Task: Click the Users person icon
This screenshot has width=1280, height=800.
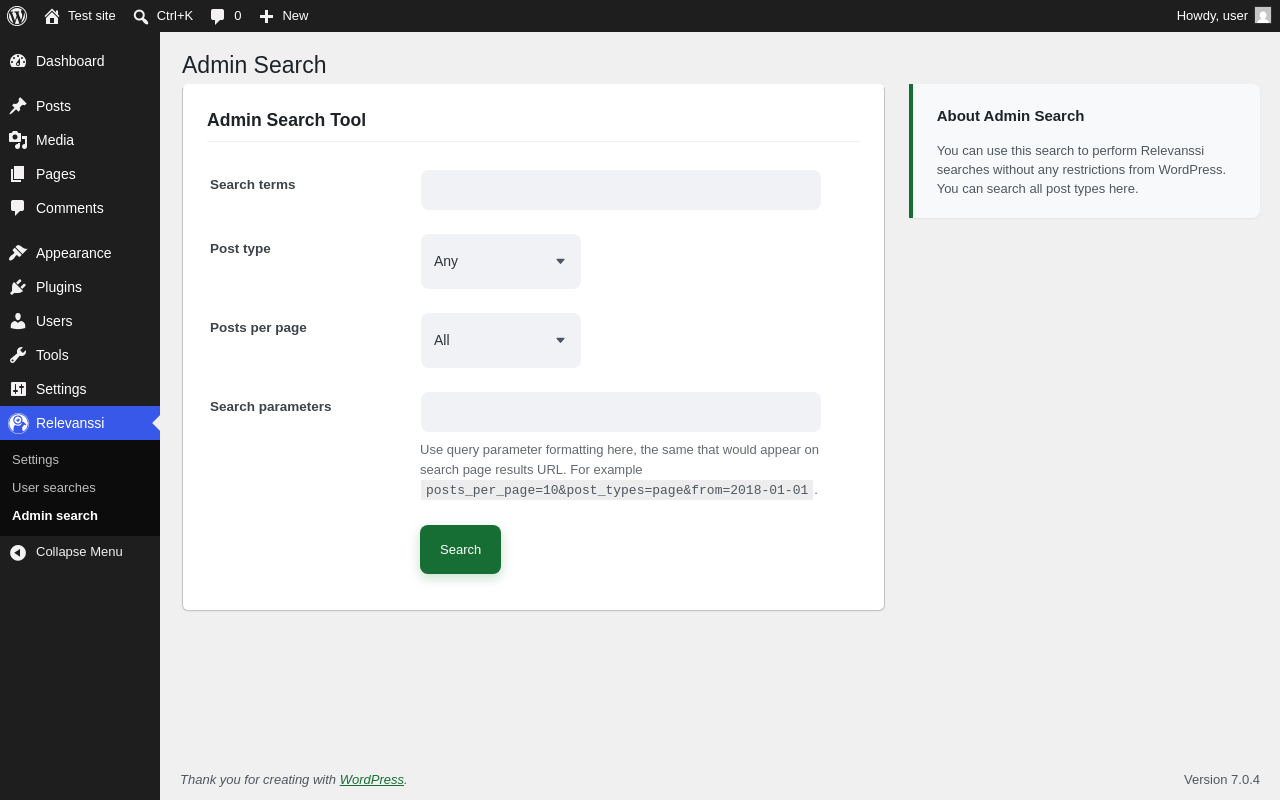Action: coord(18,321)
